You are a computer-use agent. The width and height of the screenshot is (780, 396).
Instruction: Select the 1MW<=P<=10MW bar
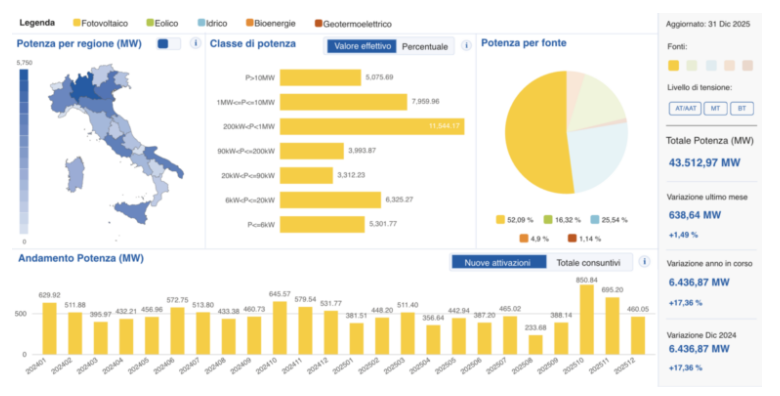343,102
